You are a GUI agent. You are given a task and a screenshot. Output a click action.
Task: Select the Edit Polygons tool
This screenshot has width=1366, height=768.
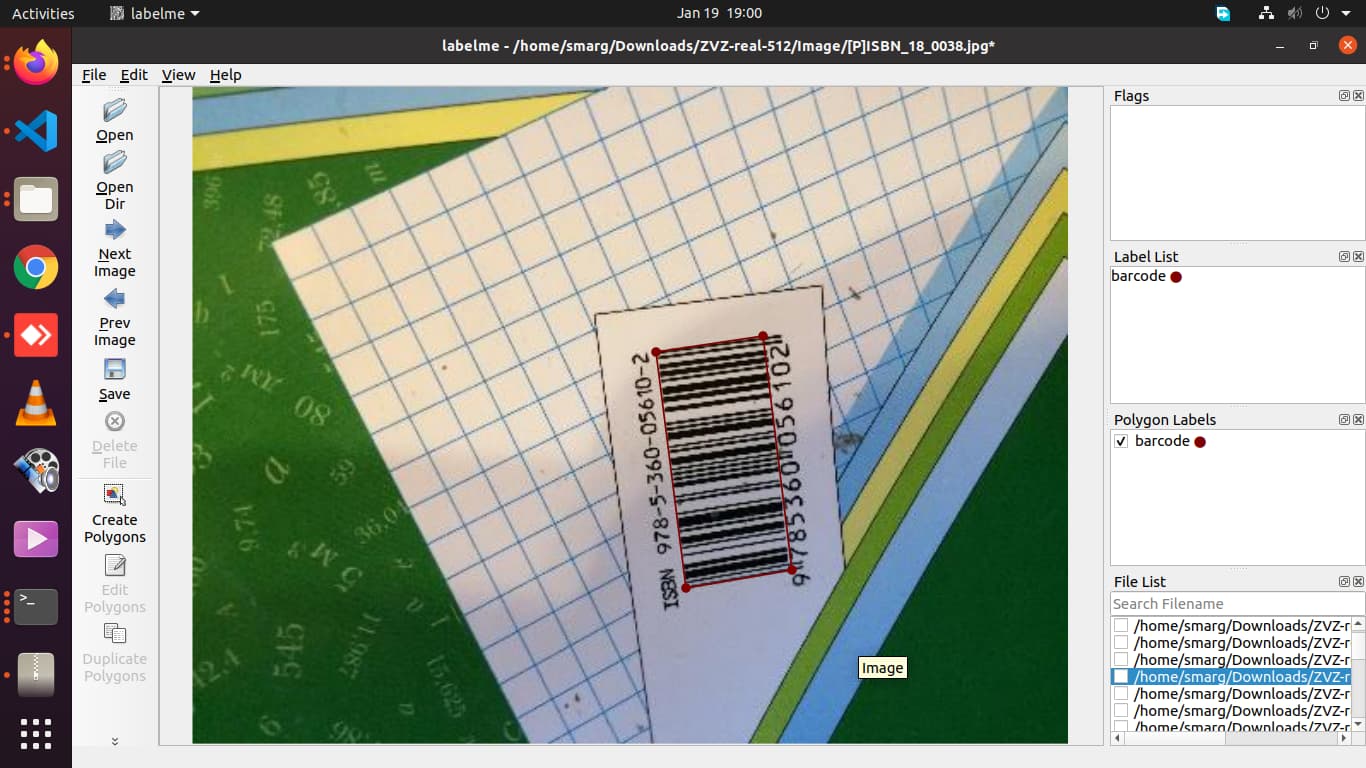pos(115,565)
